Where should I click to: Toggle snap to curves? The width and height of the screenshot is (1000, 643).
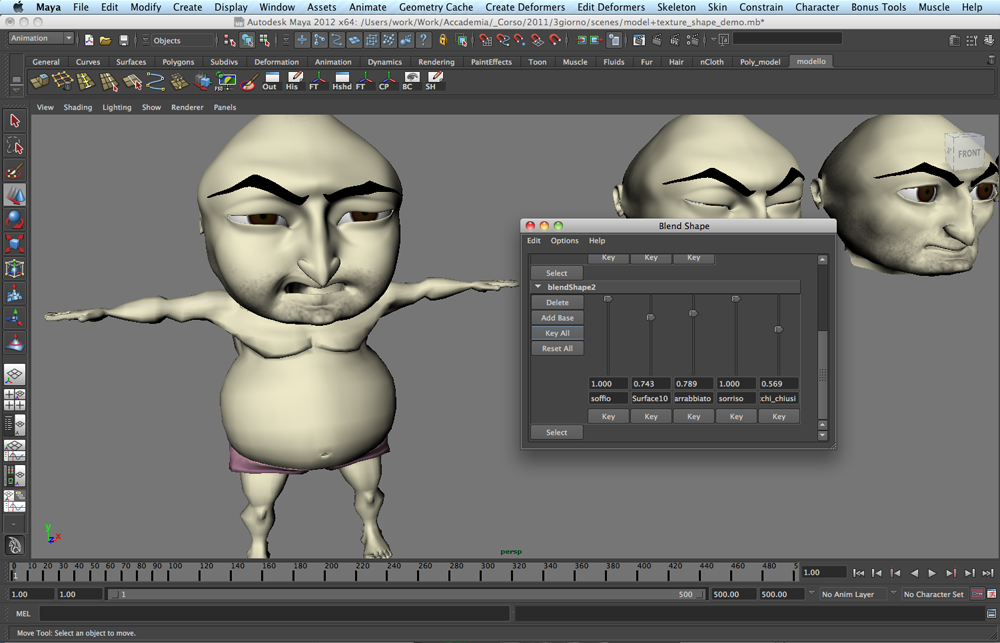[337, 40]
